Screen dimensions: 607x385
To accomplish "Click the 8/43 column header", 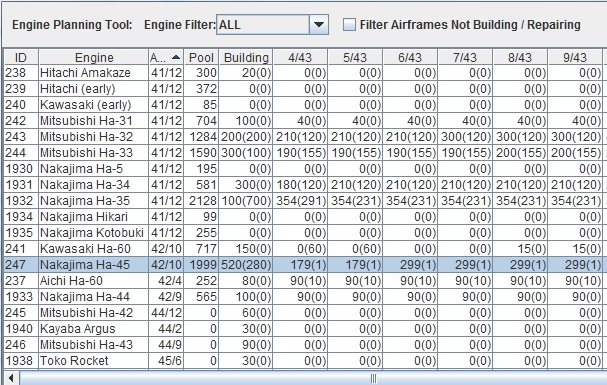I will click(520, 57).
